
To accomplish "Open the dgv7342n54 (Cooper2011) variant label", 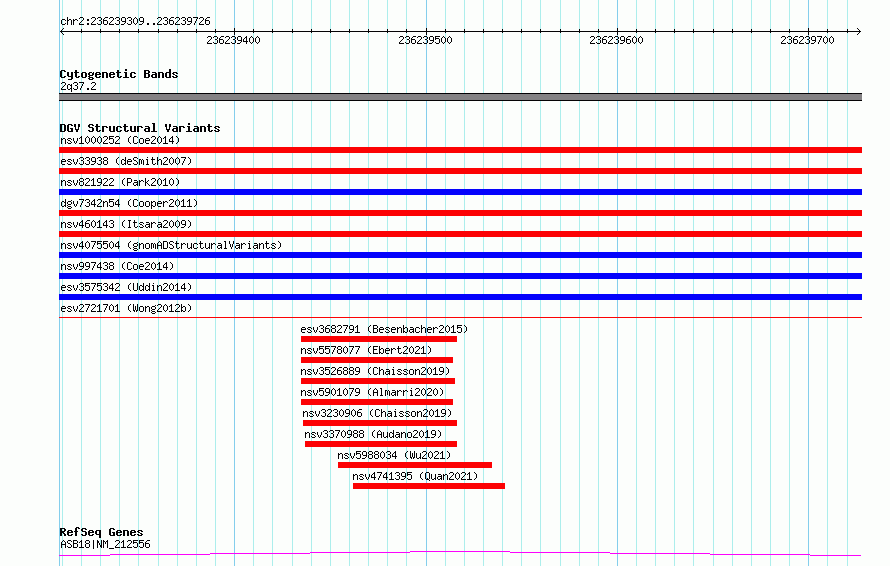I will pos(129,203).
